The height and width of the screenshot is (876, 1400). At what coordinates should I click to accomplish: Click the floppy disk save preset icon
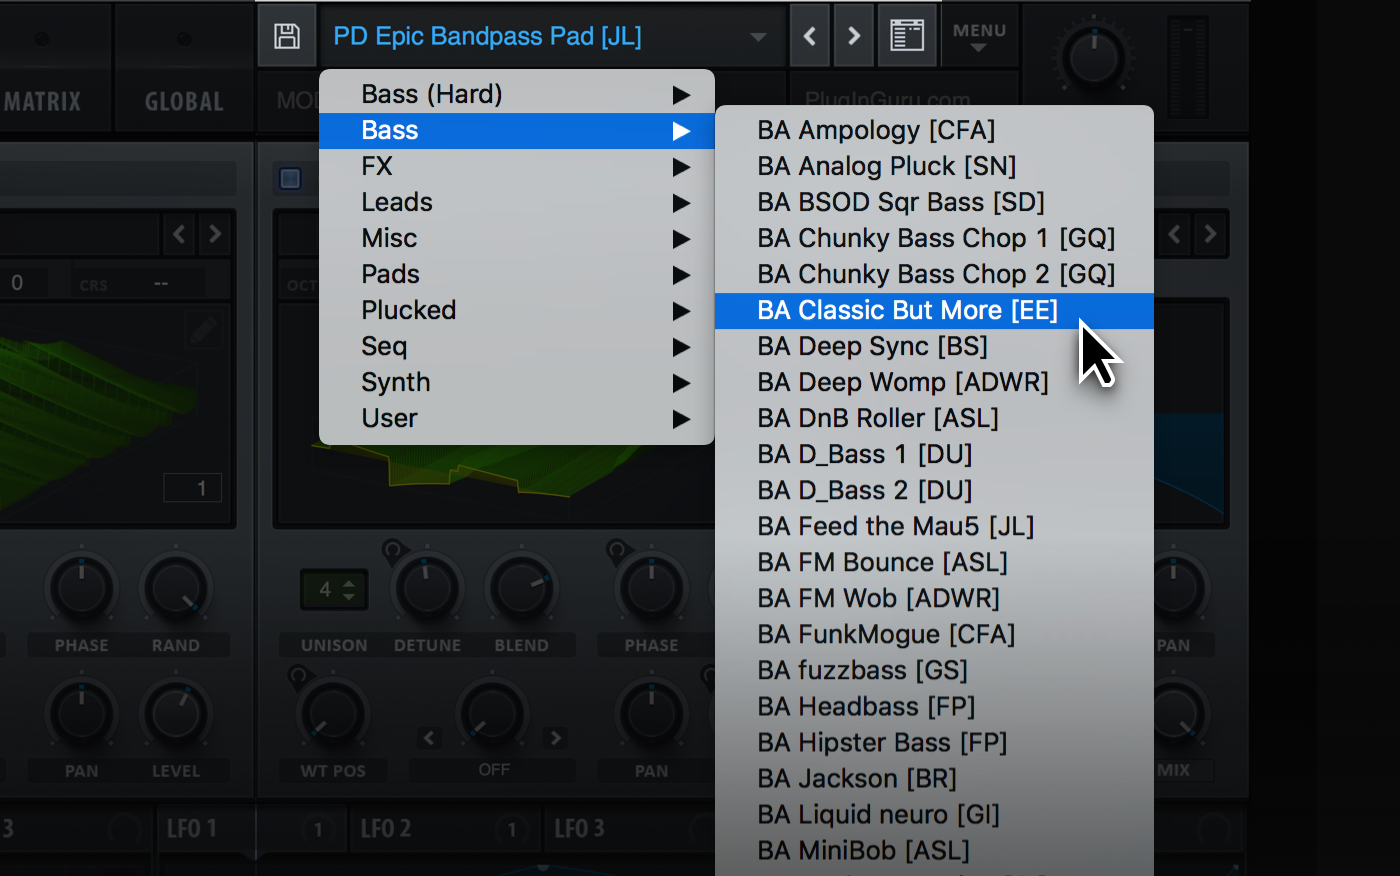(287, 37)
